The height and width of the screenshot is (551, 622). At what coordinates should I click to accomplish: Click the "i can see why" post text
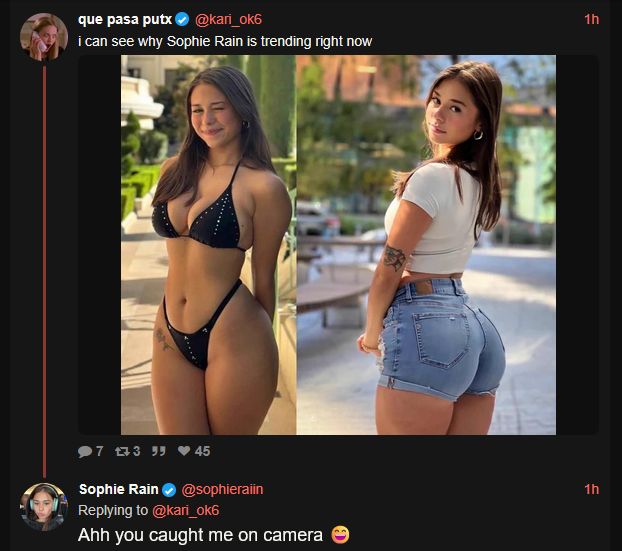coord(225,41)
